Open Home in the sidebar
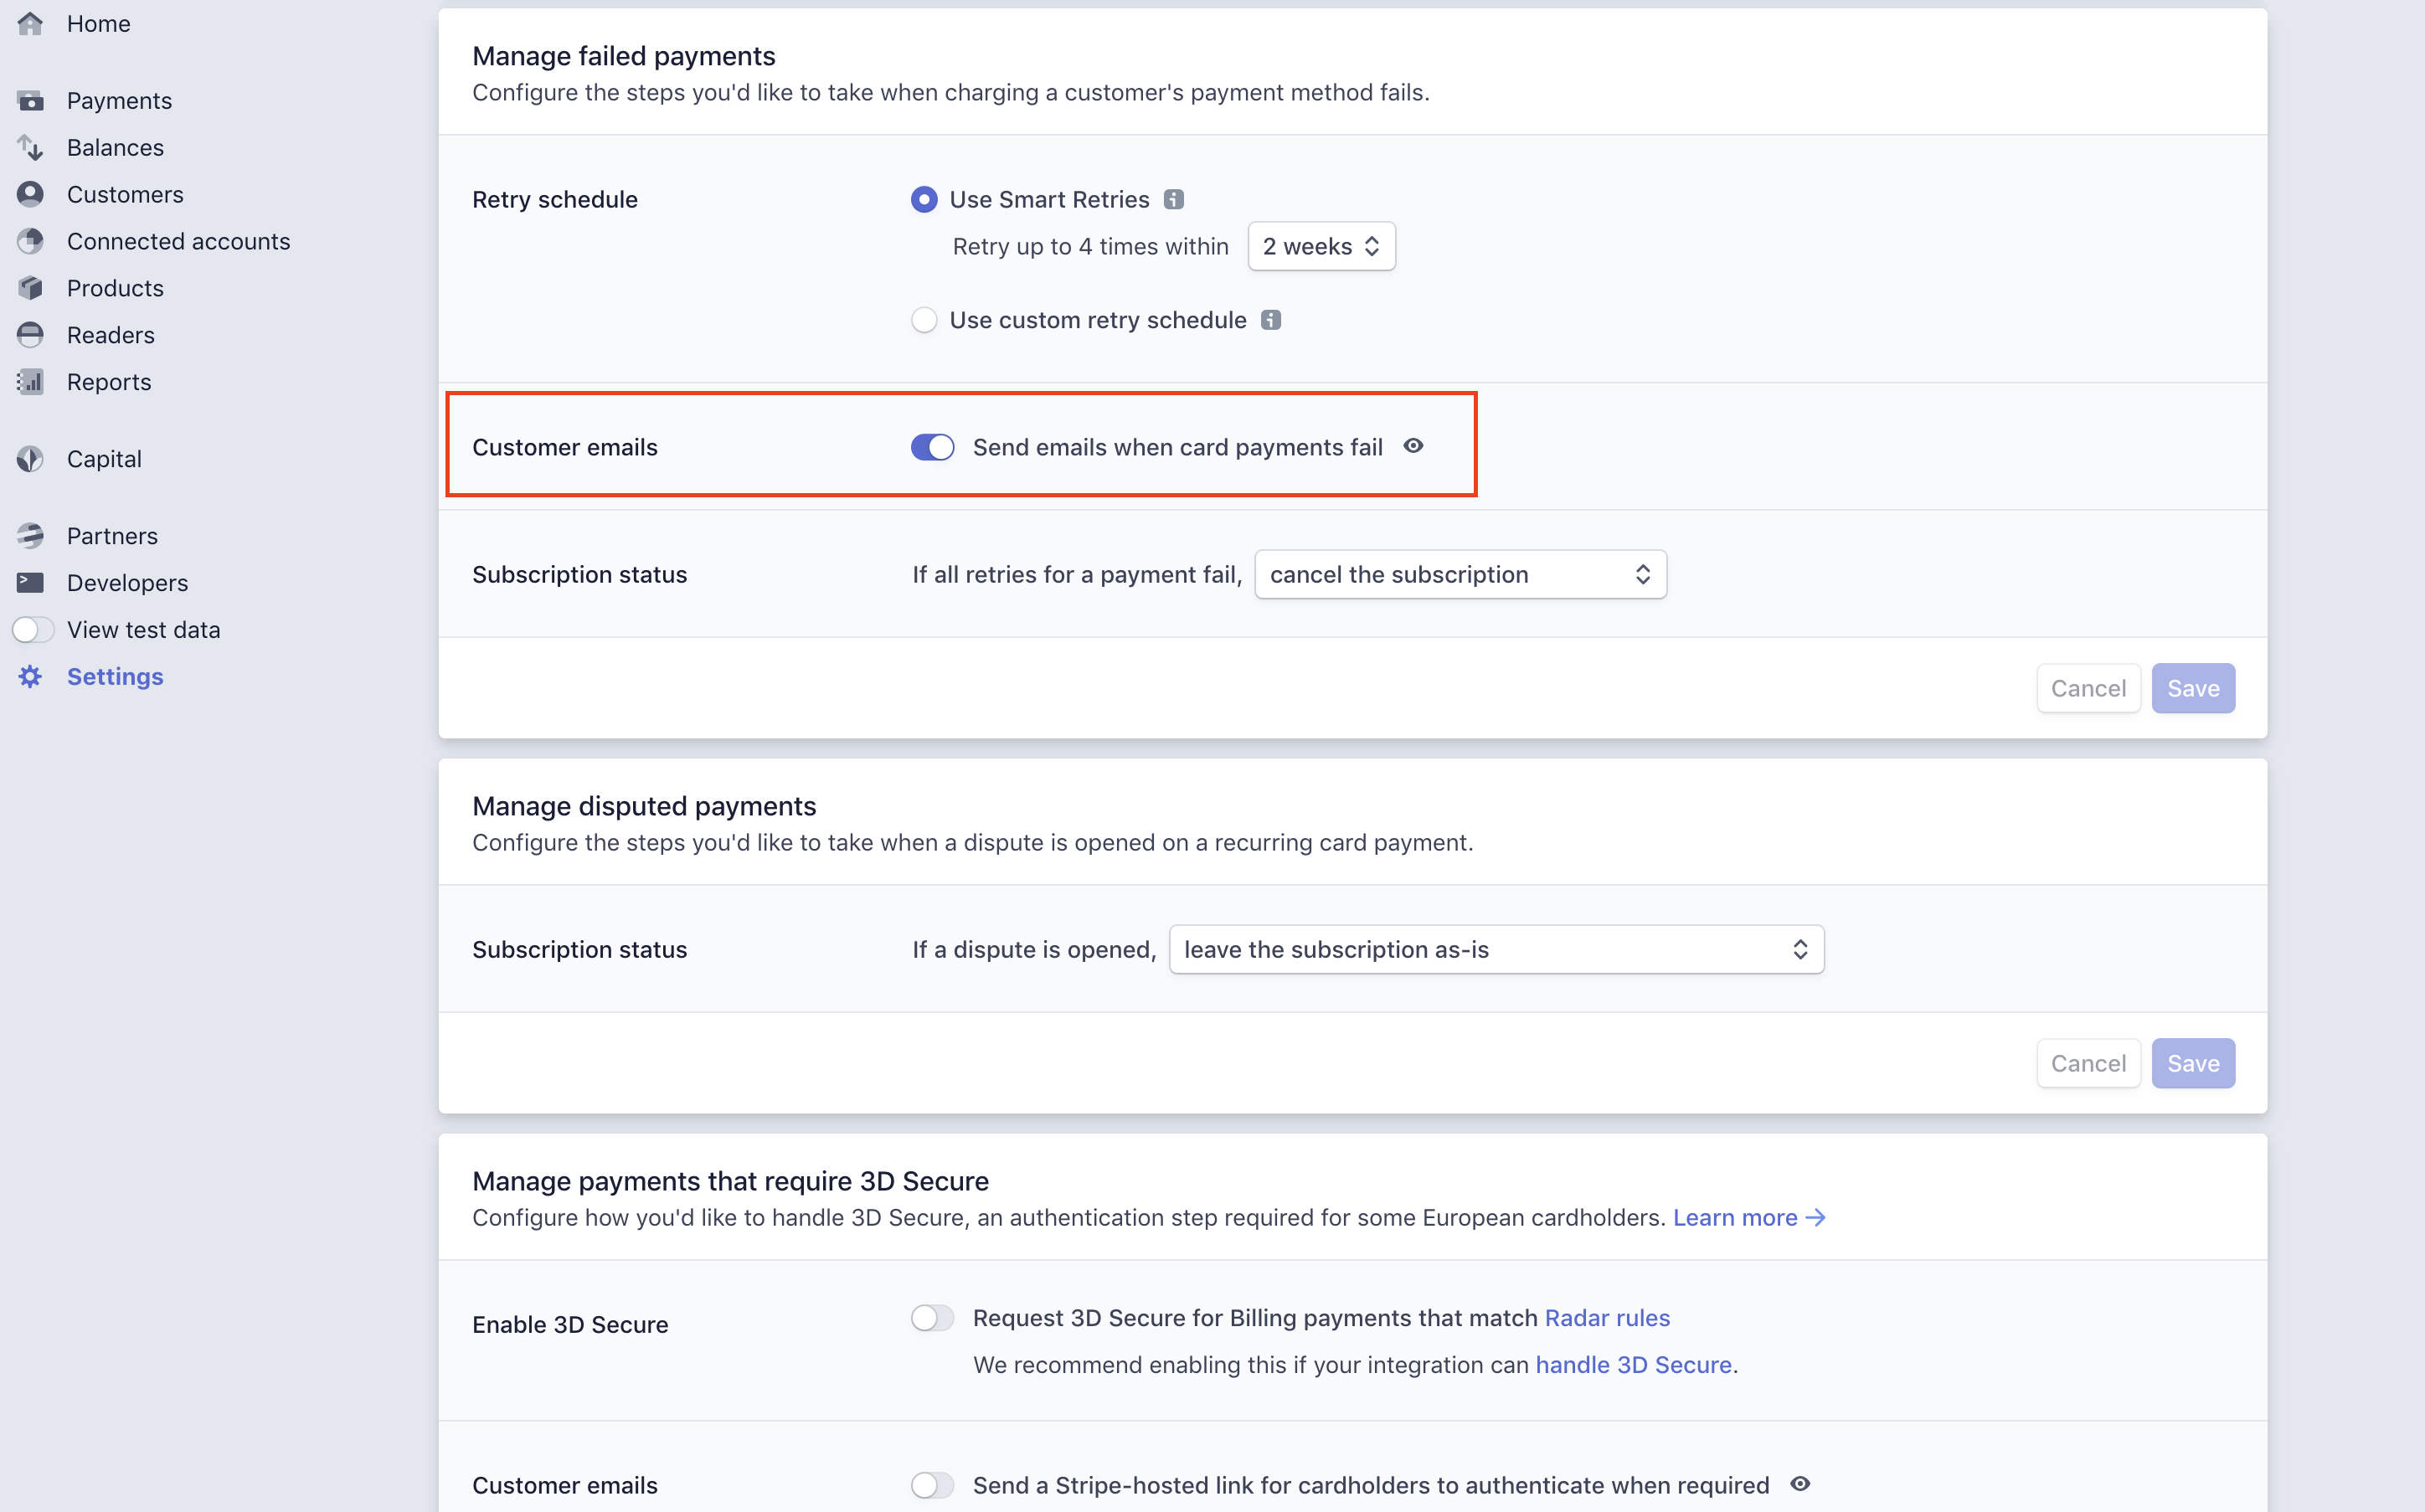 98,23
